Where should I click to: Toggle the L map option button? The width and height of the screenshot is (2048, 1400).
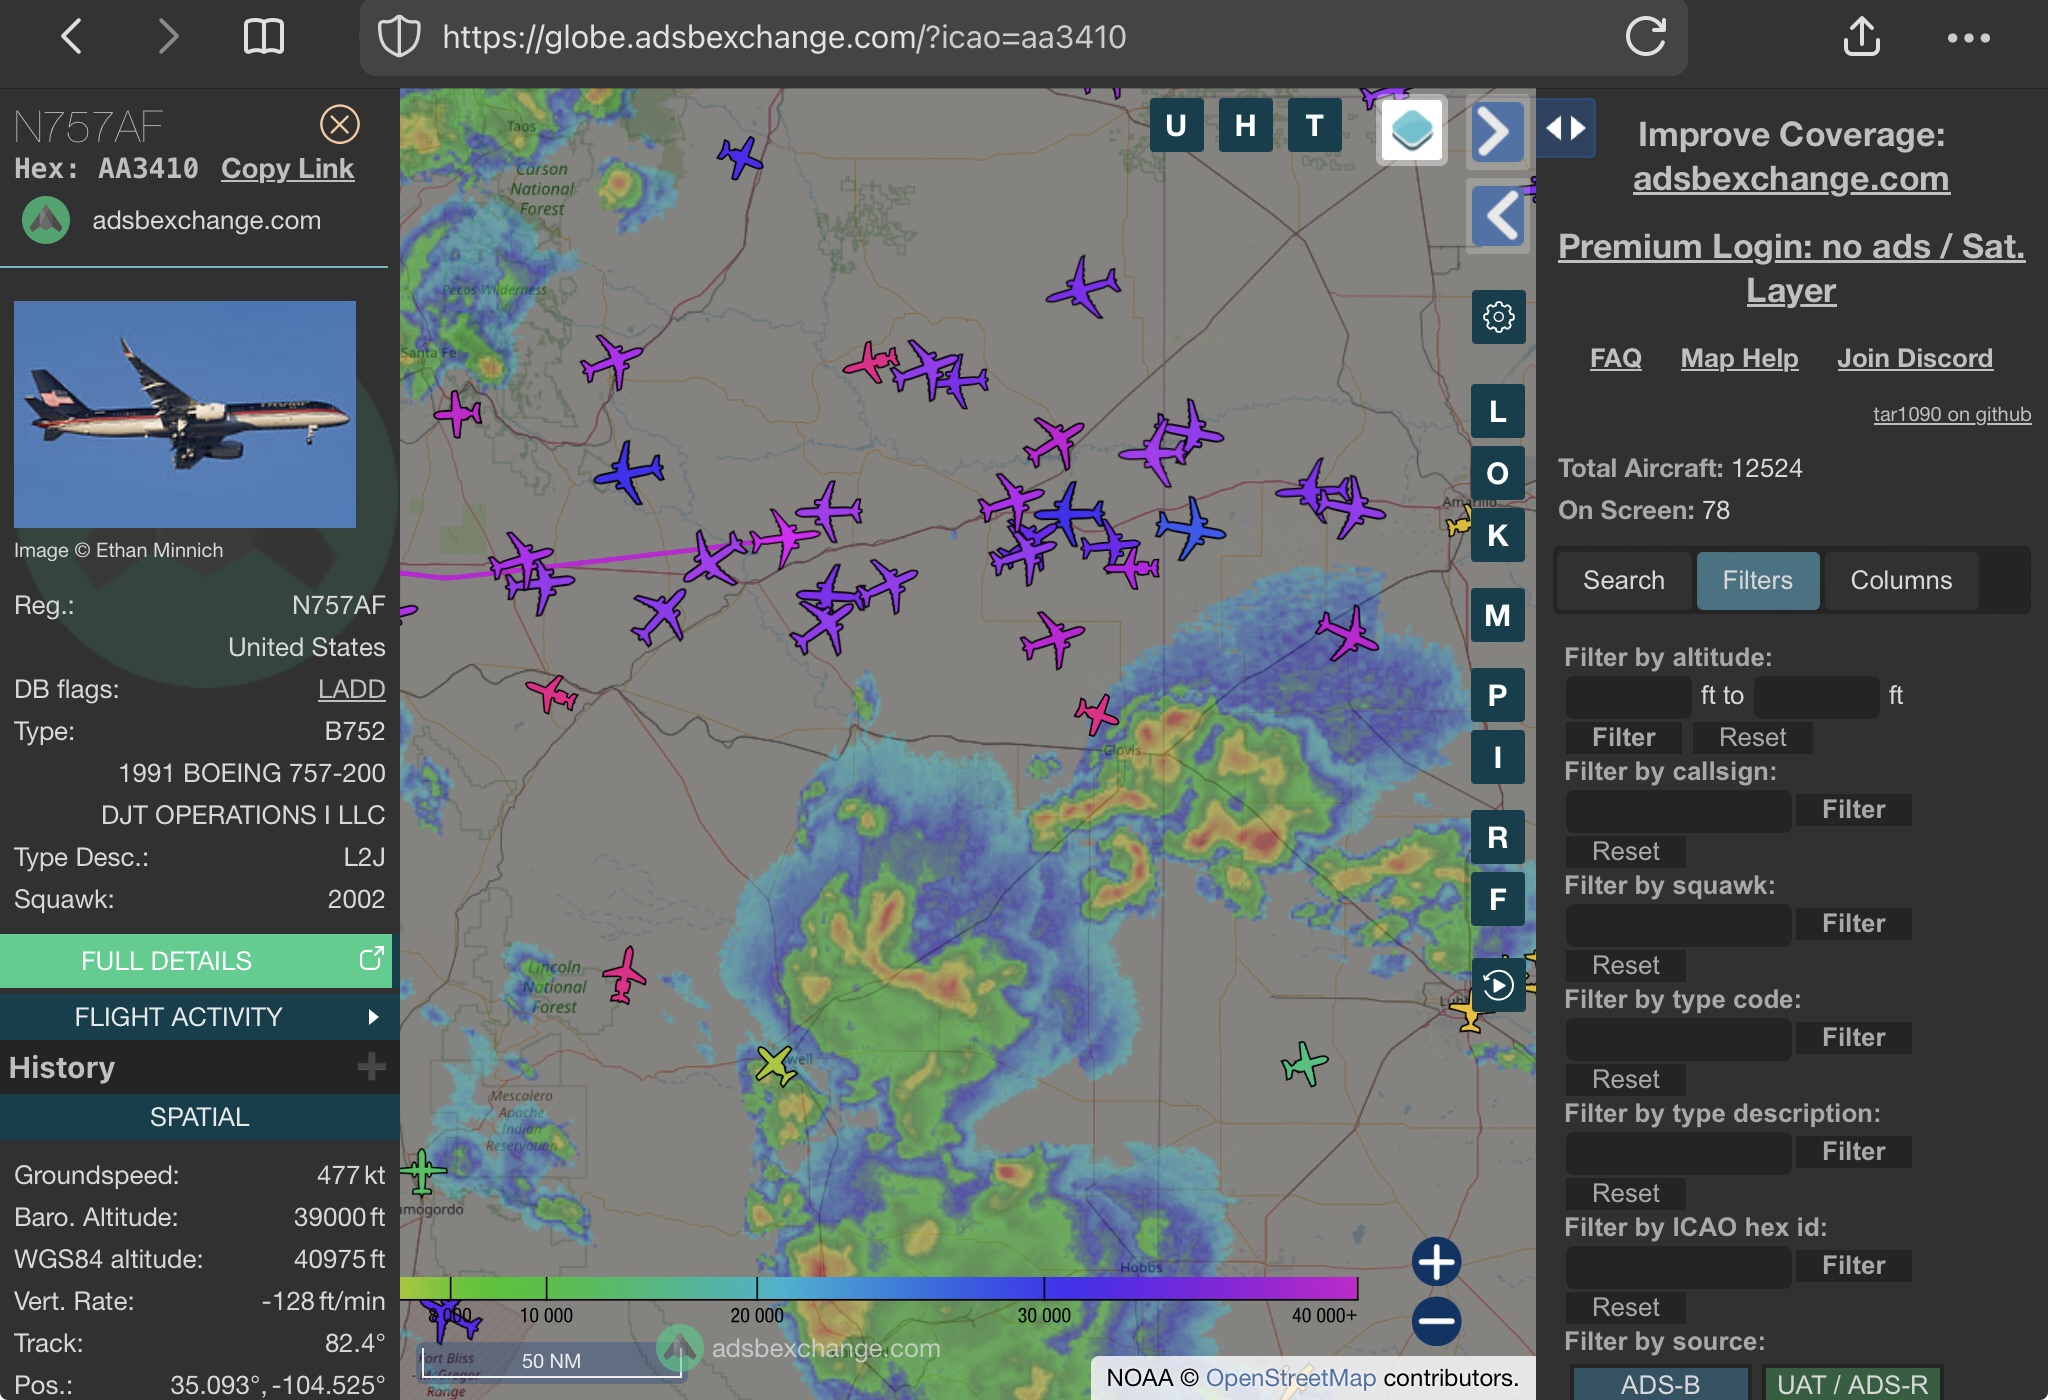[1498, 411]
